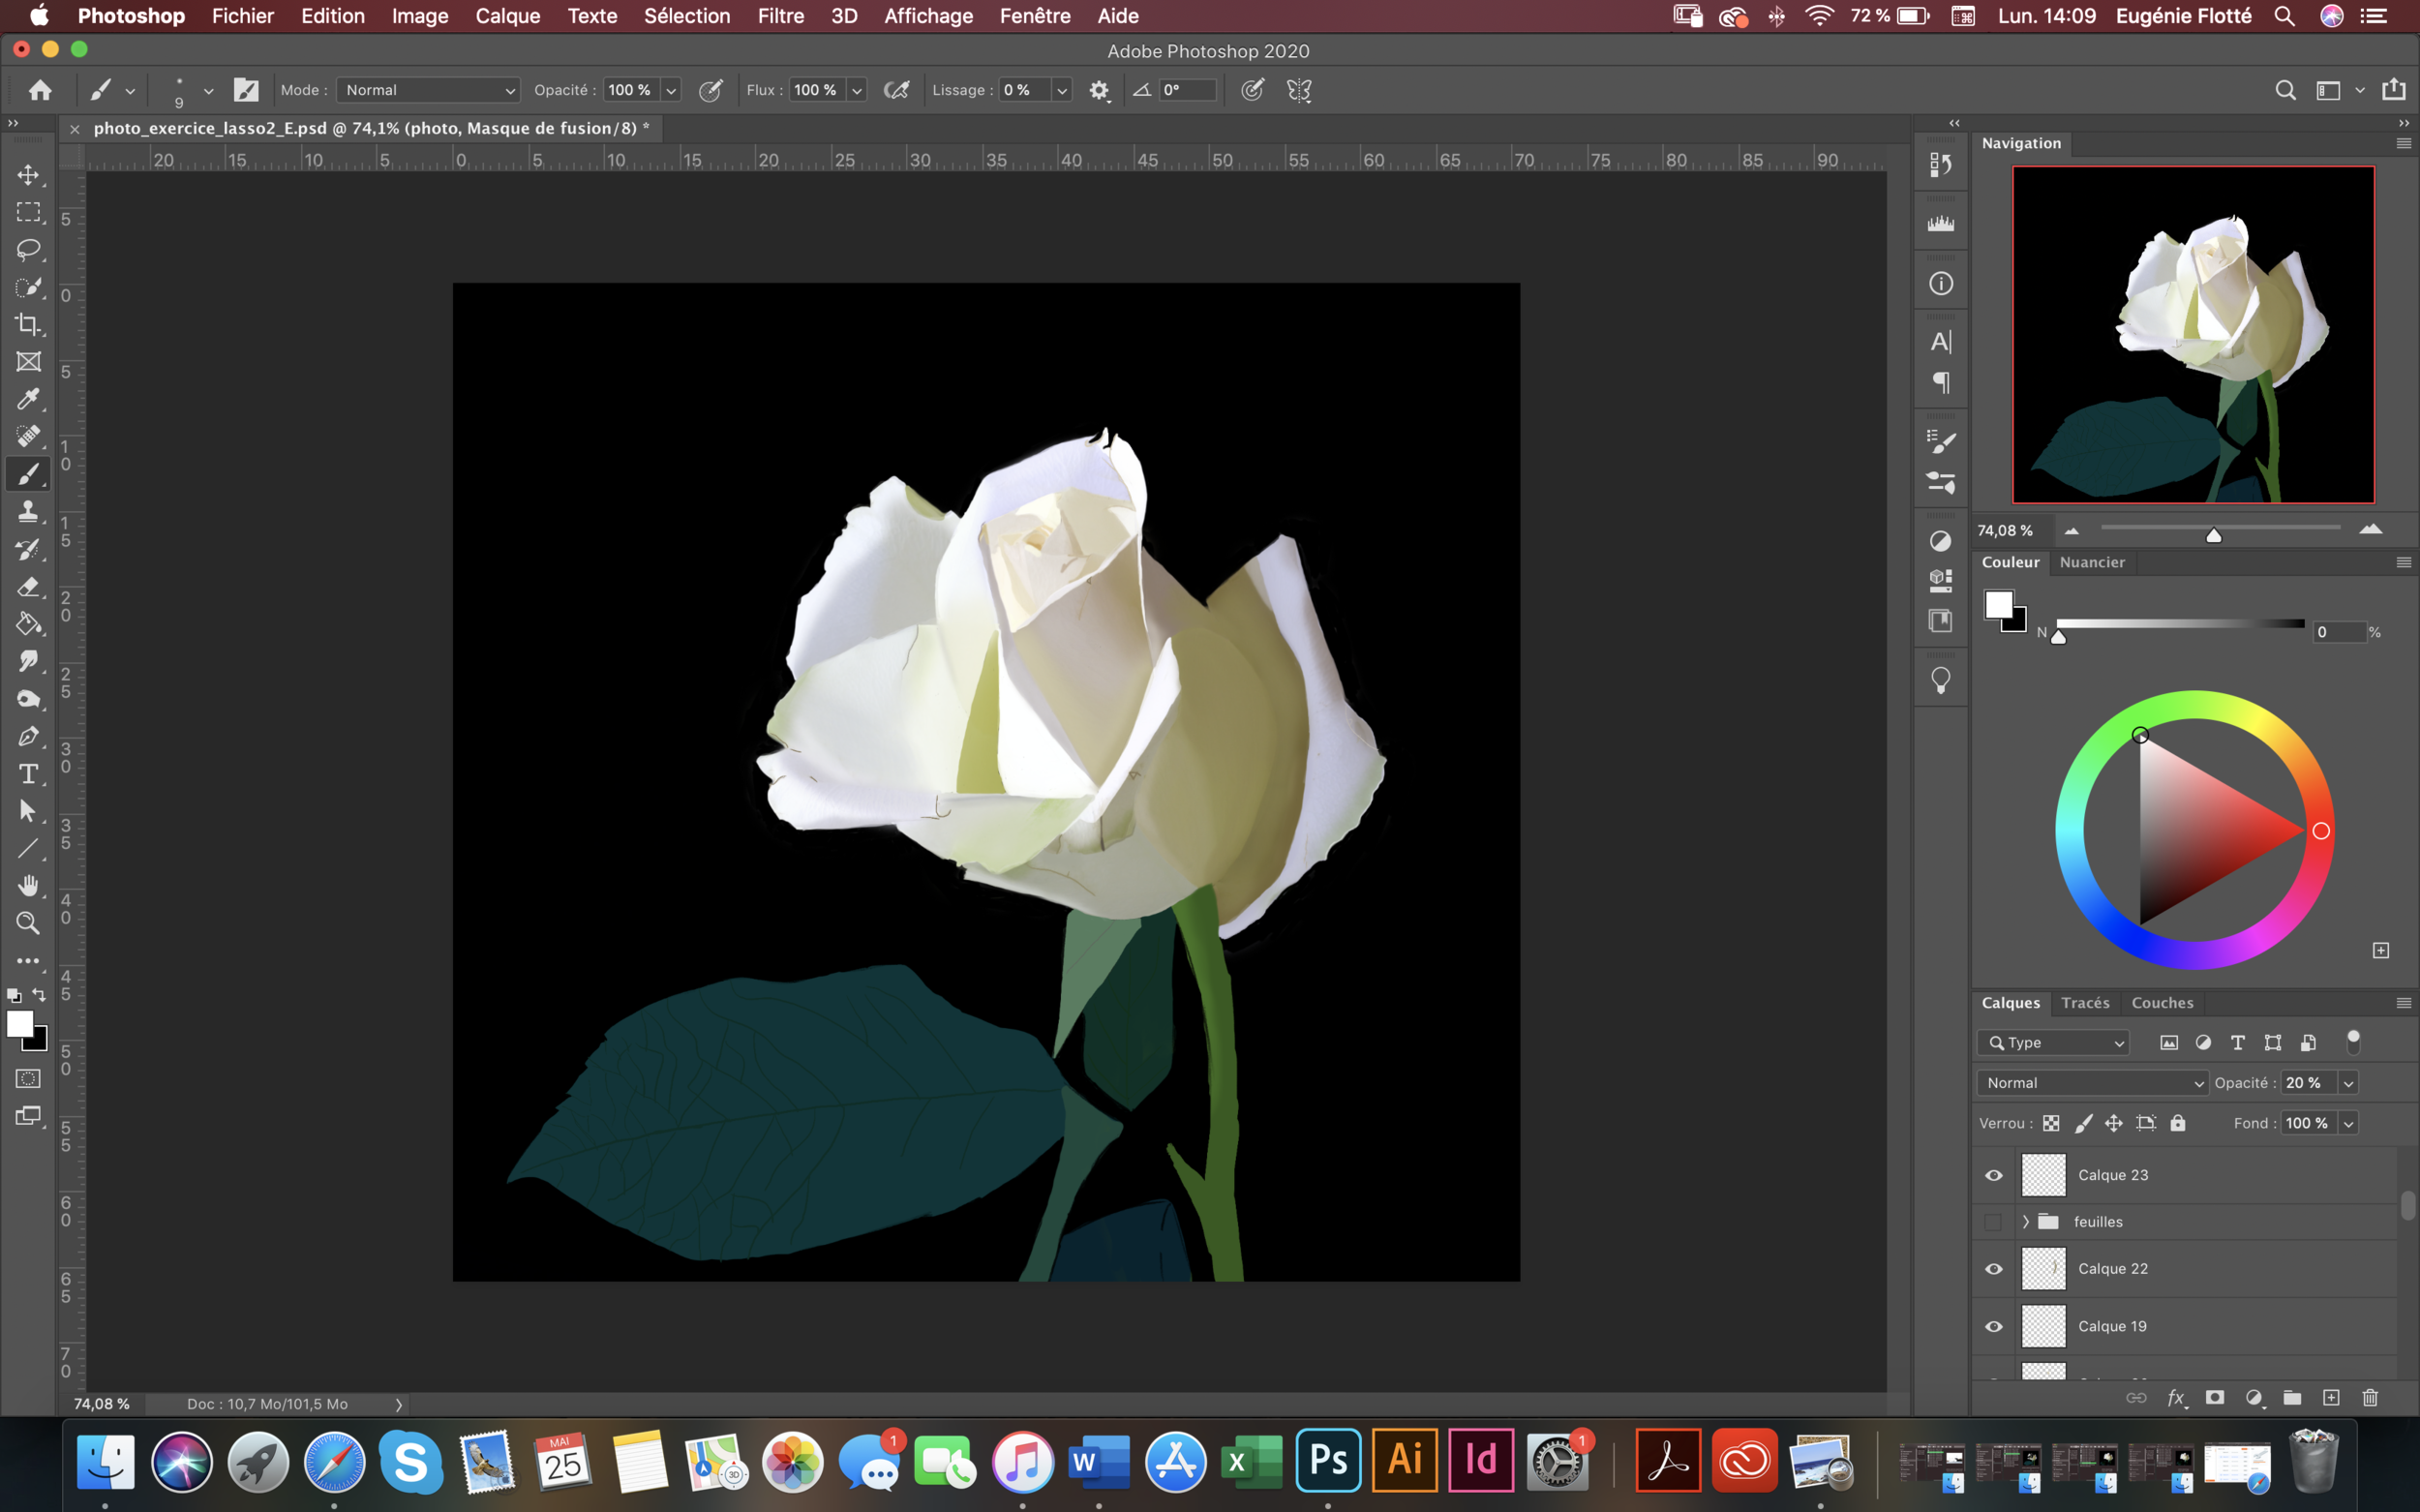Screen dimensions: 2420x1512
Task: Open the Filtre menu
Action: [780, 16]
